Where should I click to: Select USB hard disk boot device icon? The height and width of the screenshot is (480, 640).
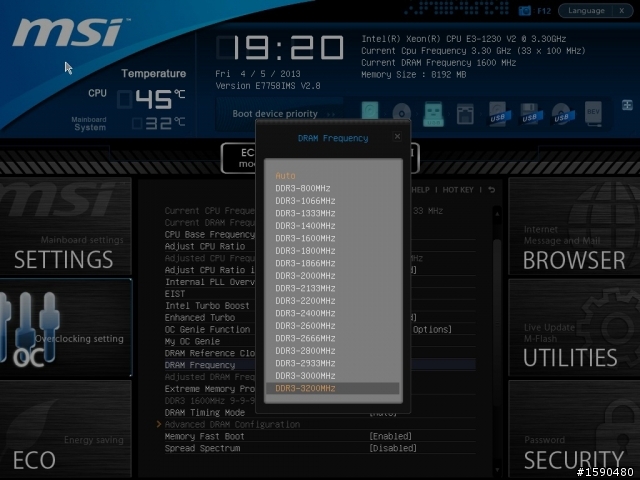[x=499, y=114]
